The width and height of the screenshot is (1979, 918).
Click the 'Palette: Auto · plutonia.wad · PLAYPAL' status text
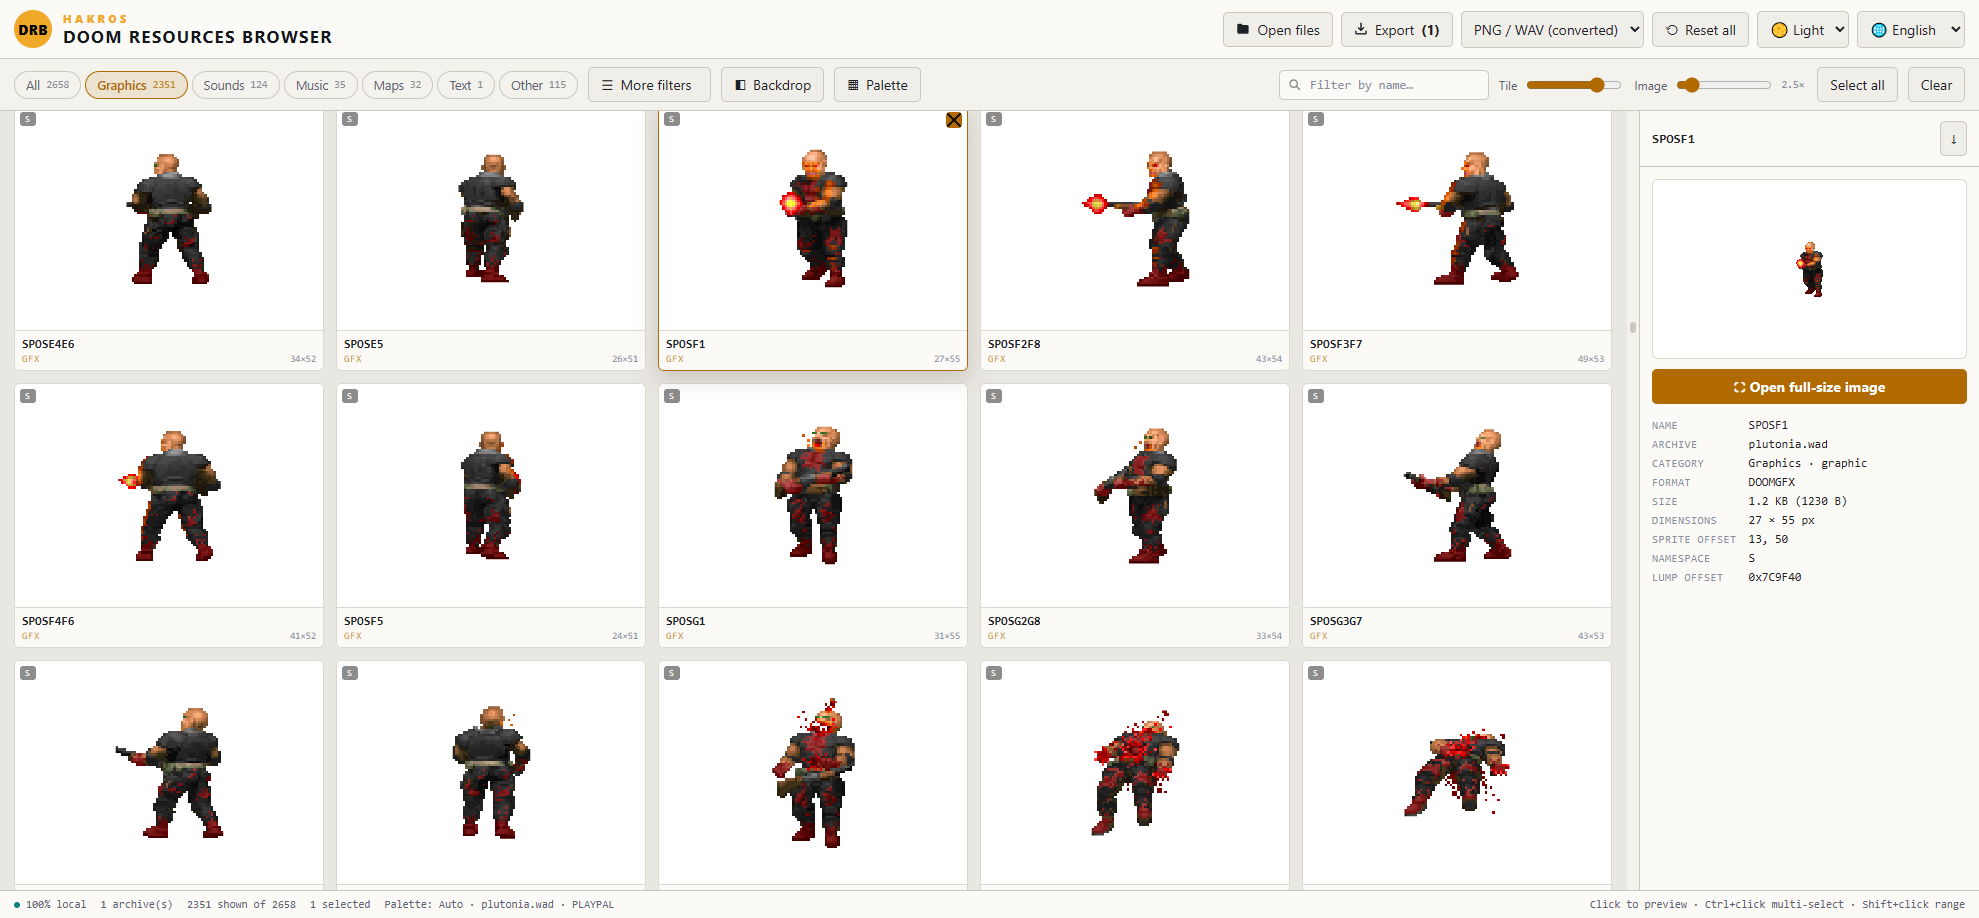tap(499, 904)
